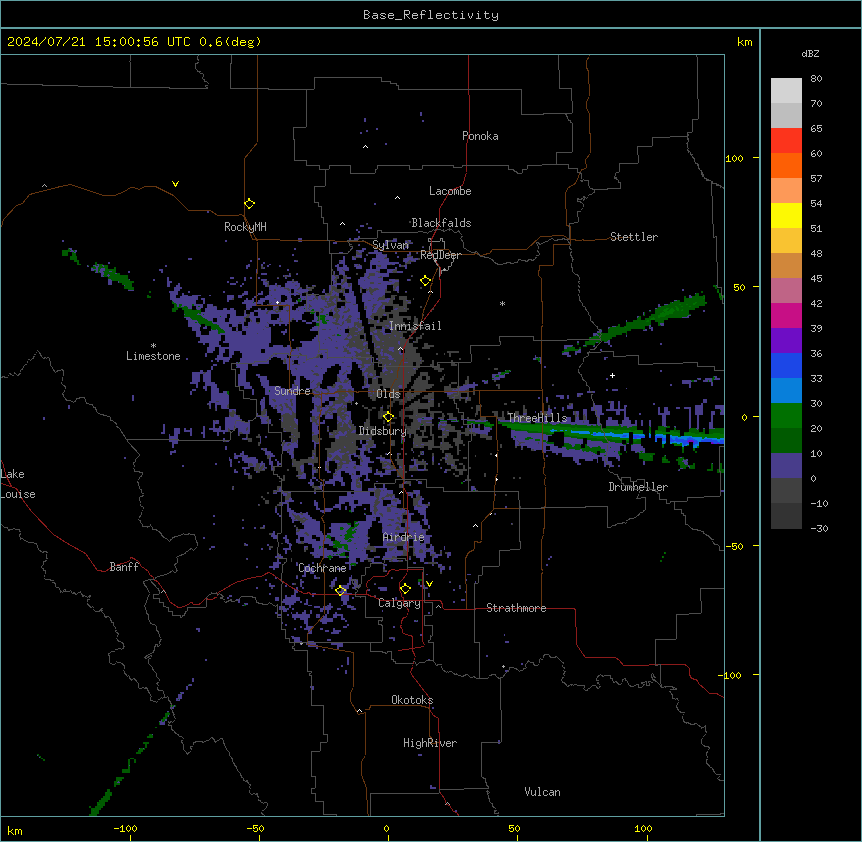The height and width of the screenshot is (842, 862).
Task: Click the Limestone label
Action: (x=153, y=356)
